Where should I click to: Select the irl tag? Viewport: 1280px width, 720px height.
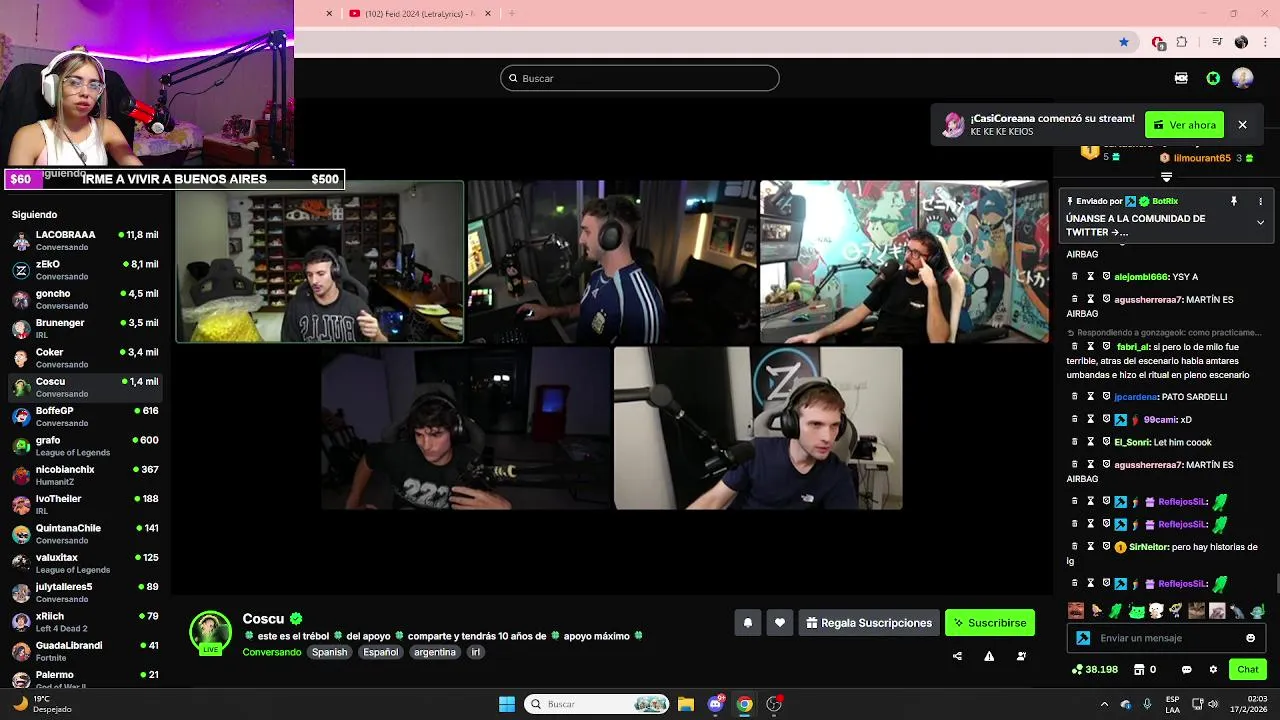(x=476, y=652)
